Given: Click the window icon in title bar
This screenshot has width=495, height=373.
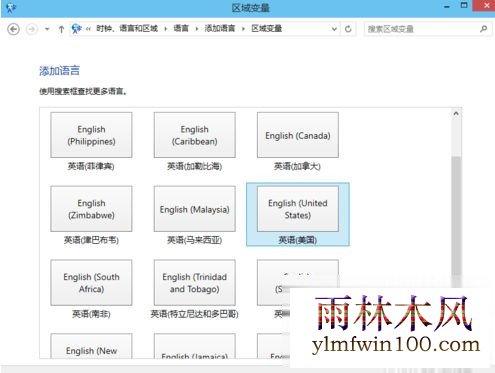Looking at the screenshot, I should tap(11, 7).
